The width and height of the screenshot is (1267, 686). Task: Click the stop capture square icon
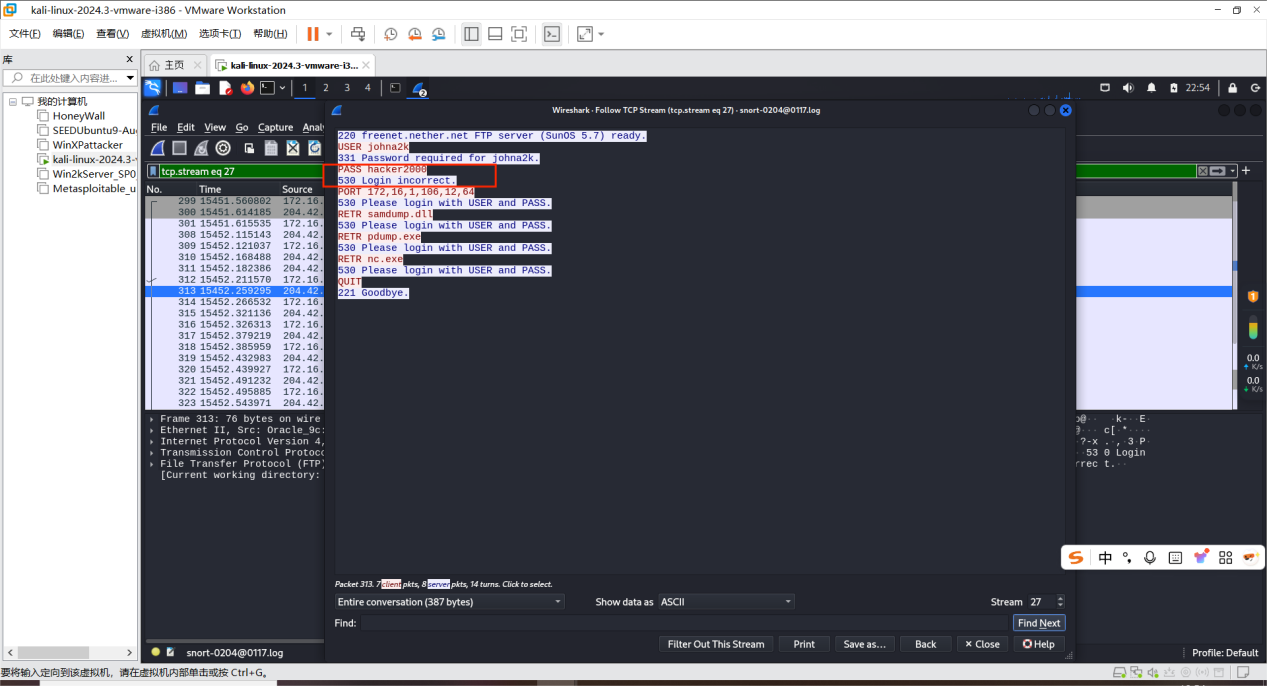pyautogui.click(x=179, y=148)
